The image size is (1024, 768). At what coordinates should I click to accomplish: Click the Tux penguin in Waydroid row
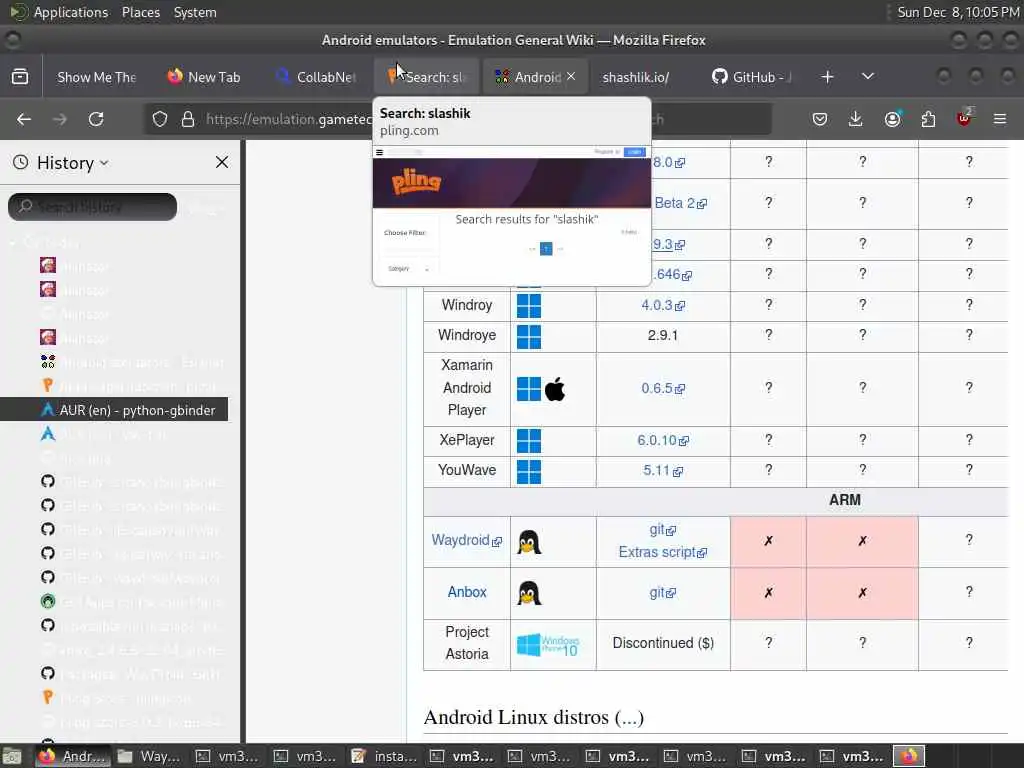(x=529, y=542)
